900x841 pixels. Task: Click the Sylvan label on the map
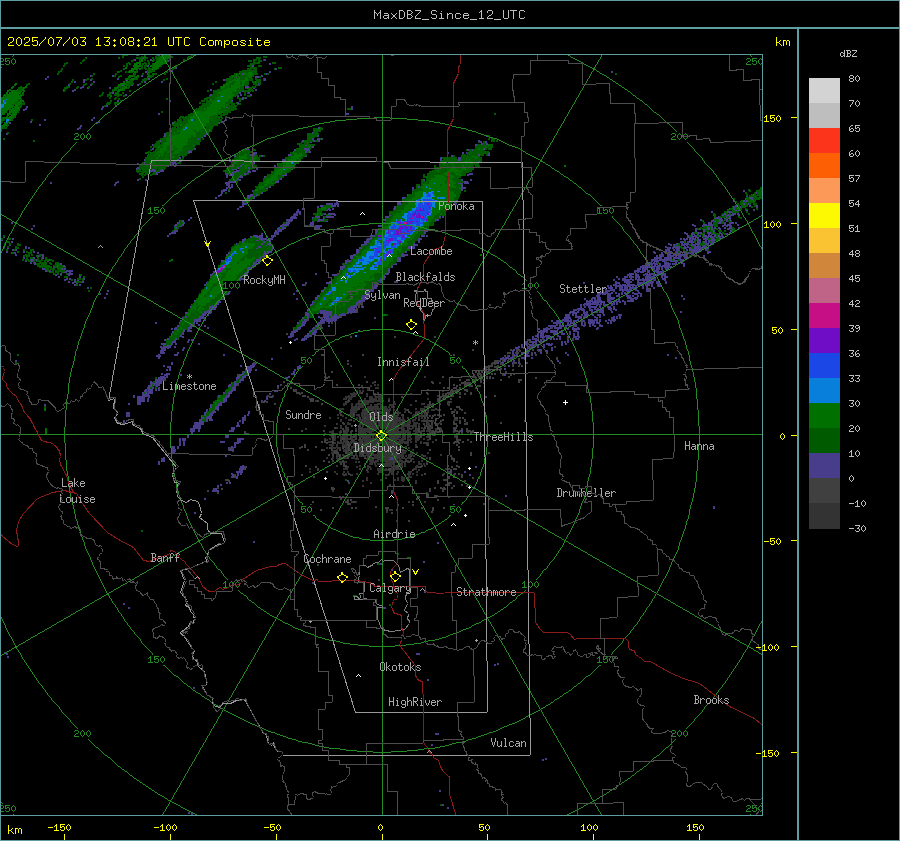383,295
